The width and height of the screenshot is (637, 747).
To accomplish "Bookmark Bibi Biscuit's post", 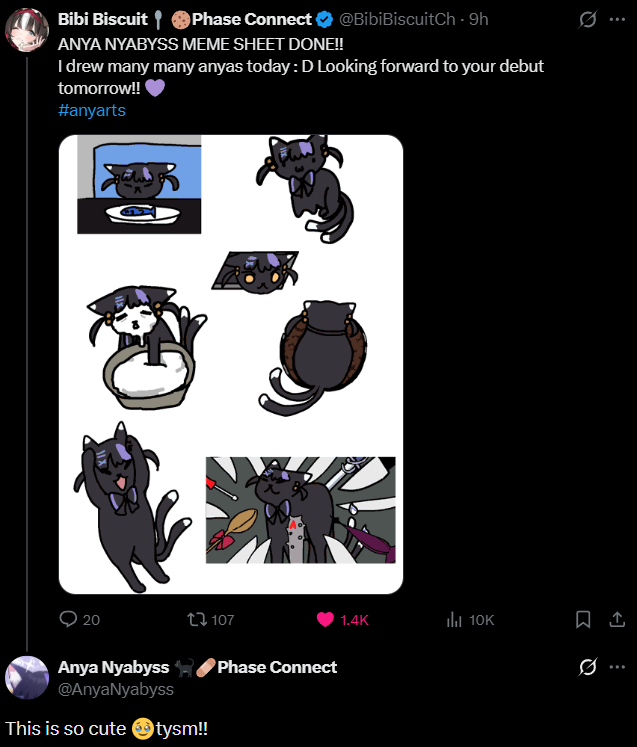I will pyautogui.click(x=583, y=619).
